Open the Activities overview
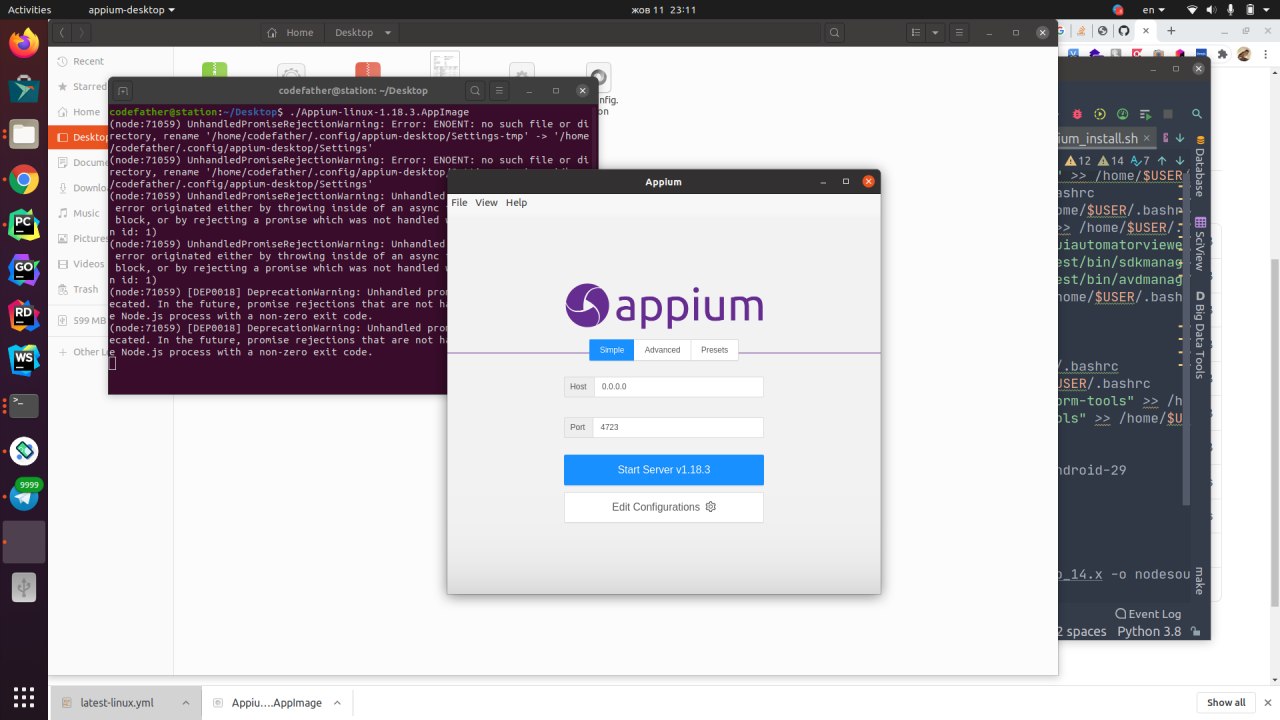Viewport: 1280px width, 720px height. (29, 9)
